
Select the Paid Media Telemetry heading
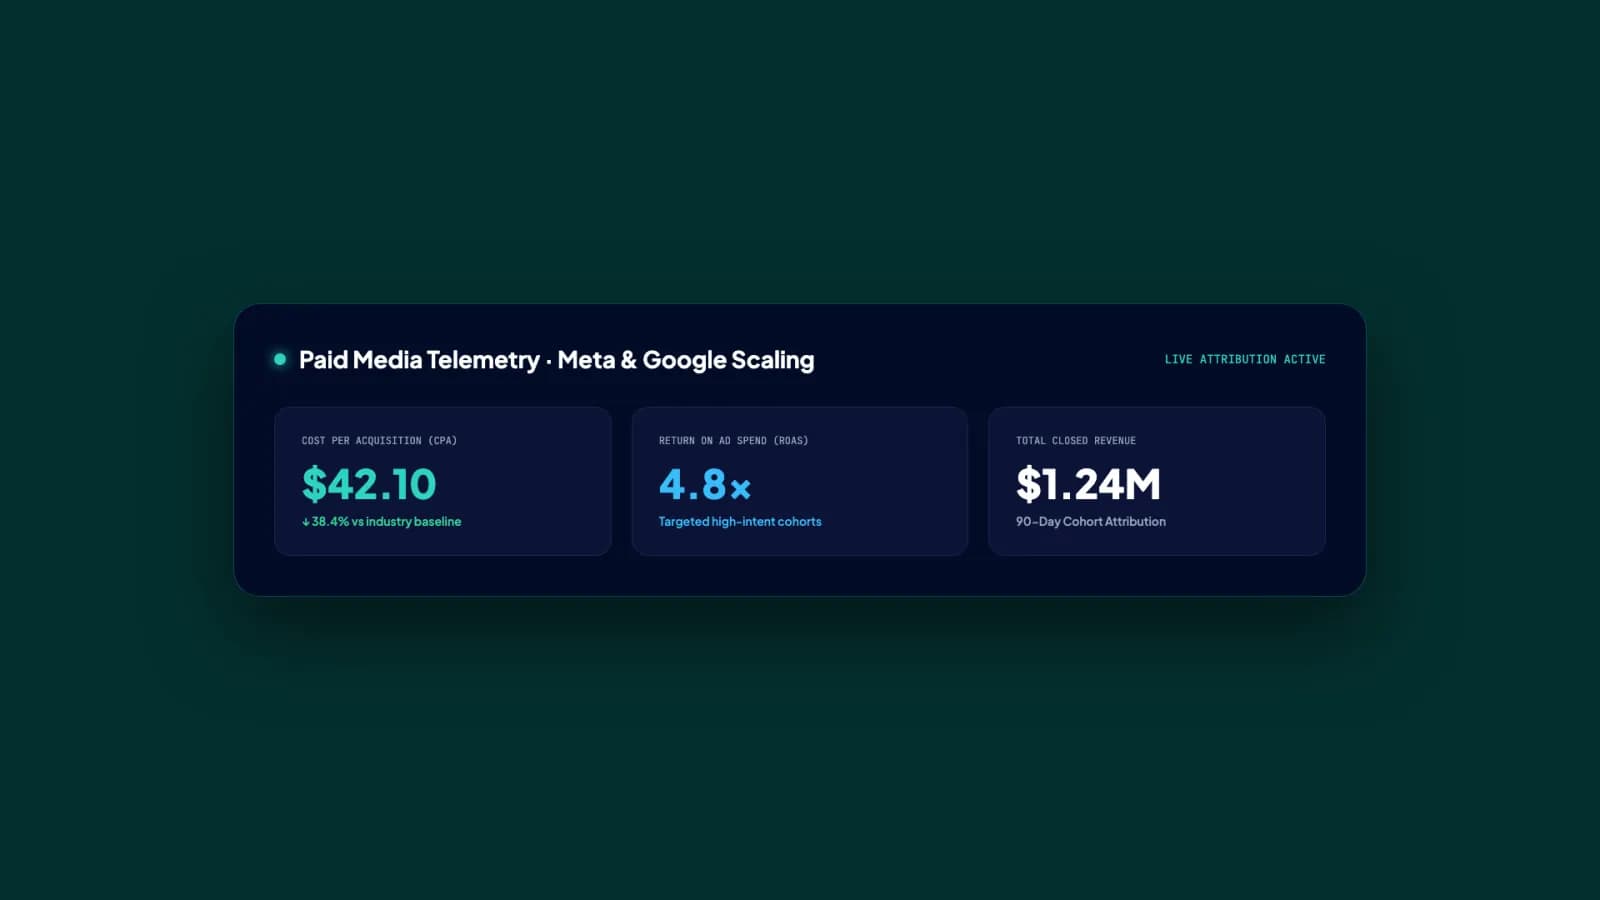coord(556,360)
